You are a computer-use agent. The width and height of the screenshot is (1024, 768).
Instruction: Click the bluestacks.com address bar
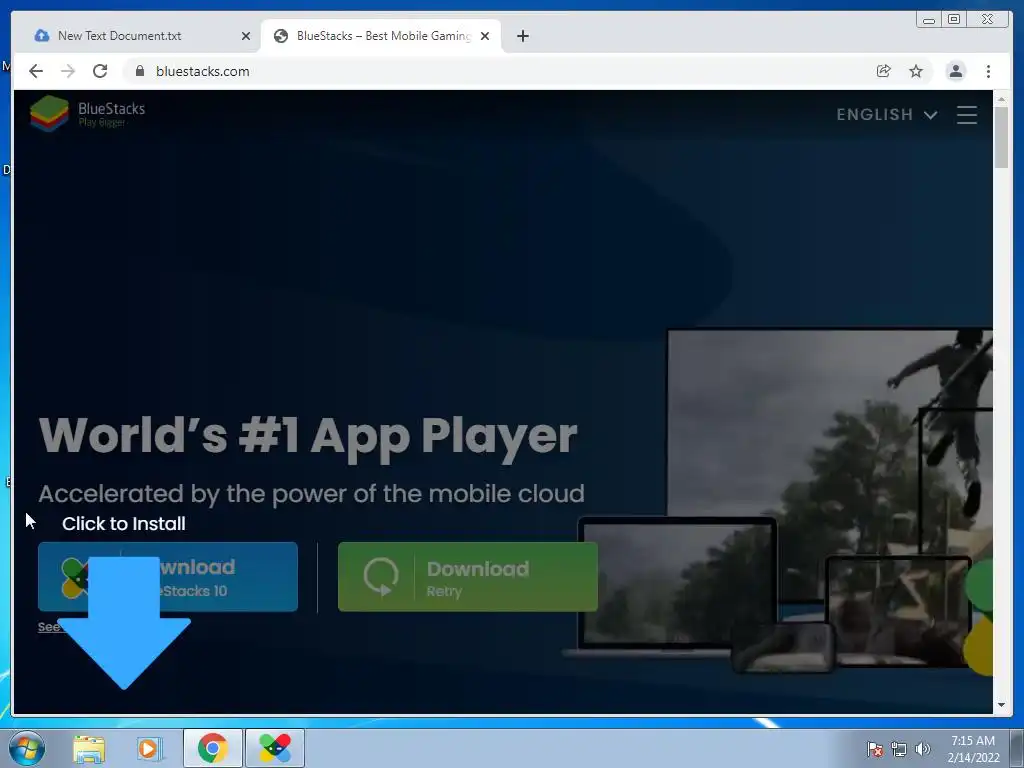[496, 71]
